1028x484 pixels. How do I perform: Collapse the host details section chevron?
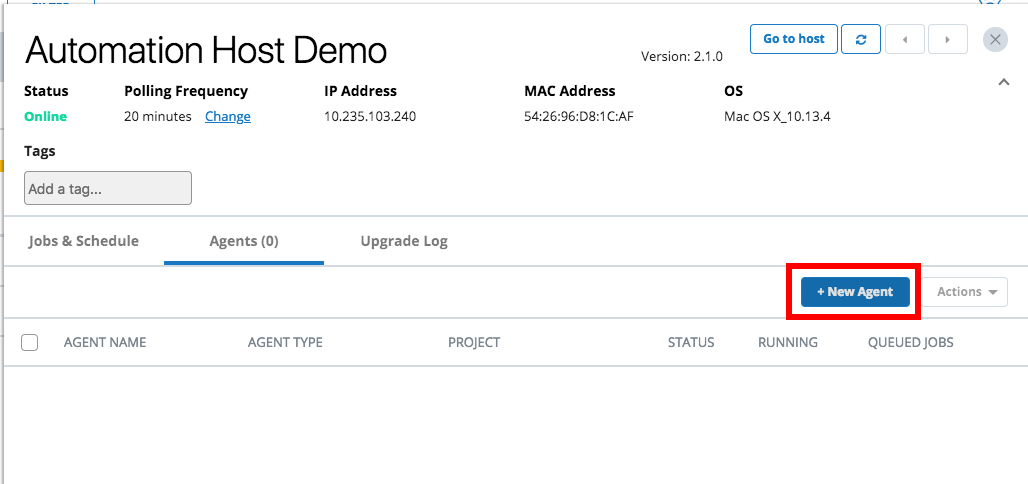coord(1004,83)
